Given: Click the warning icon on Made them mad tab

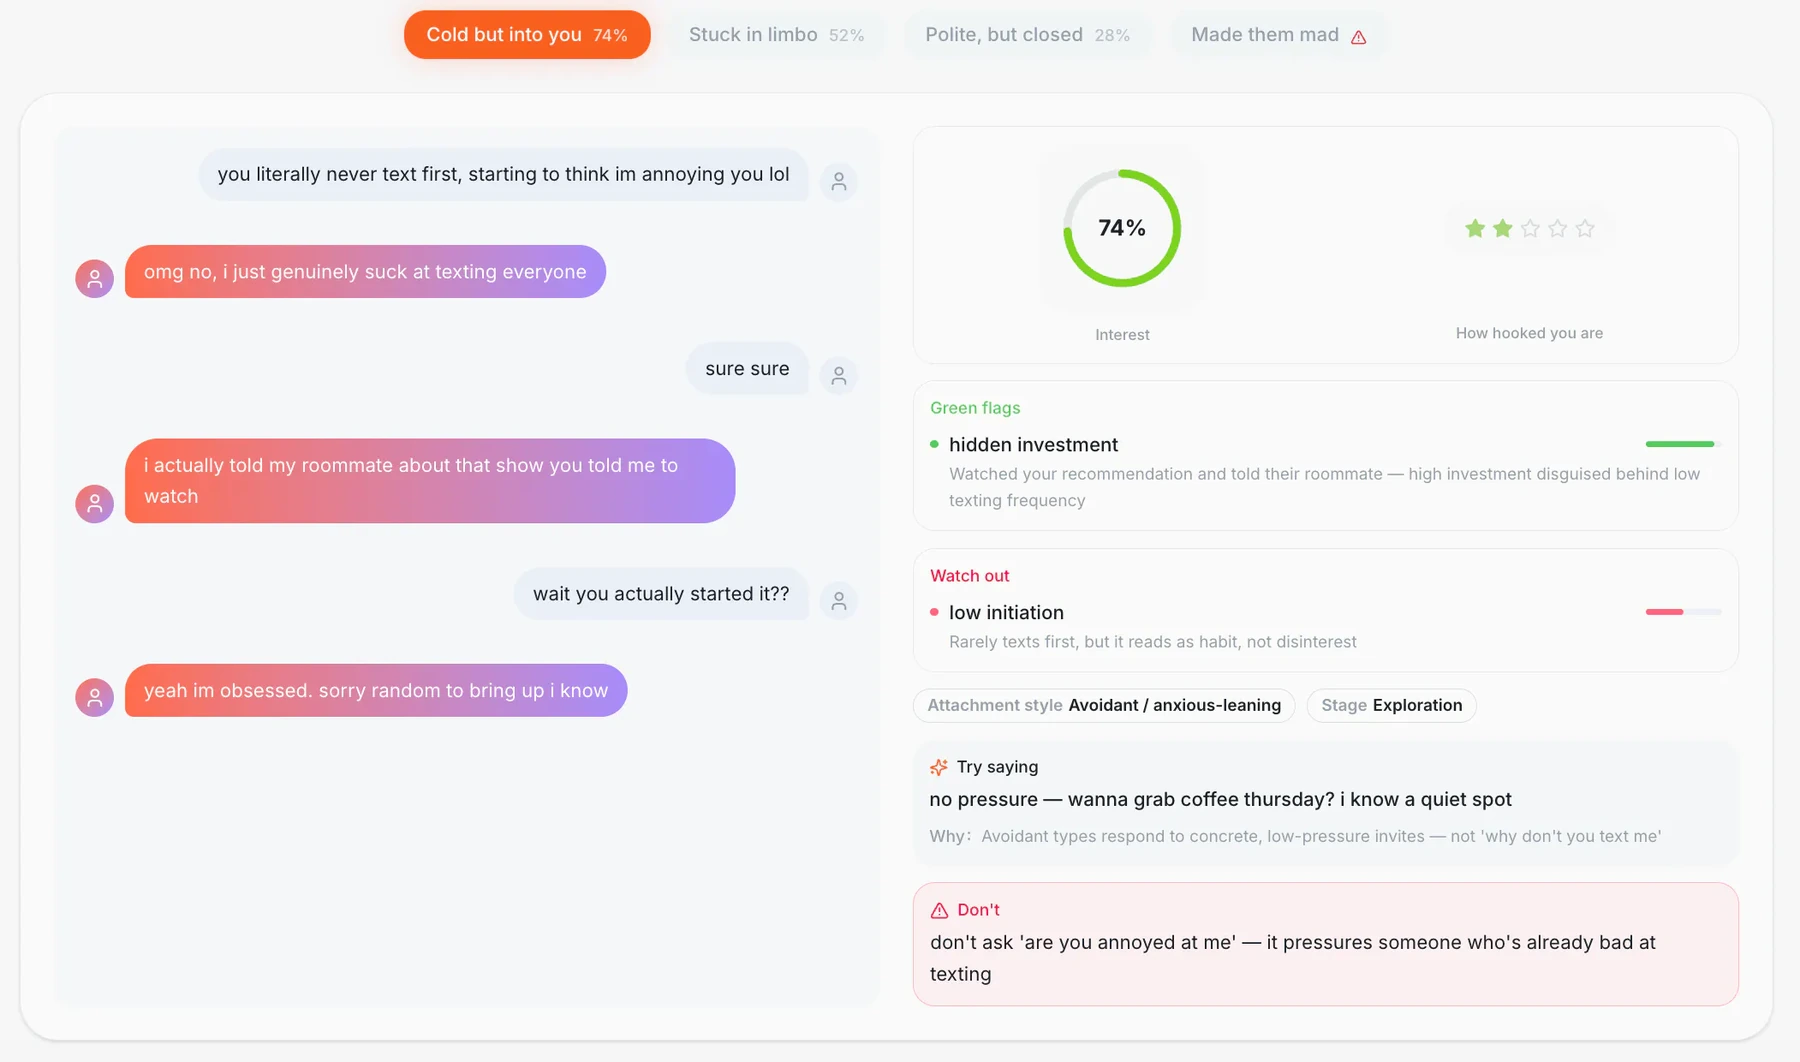Looking at the screenshot, I should coord(1358,37).
